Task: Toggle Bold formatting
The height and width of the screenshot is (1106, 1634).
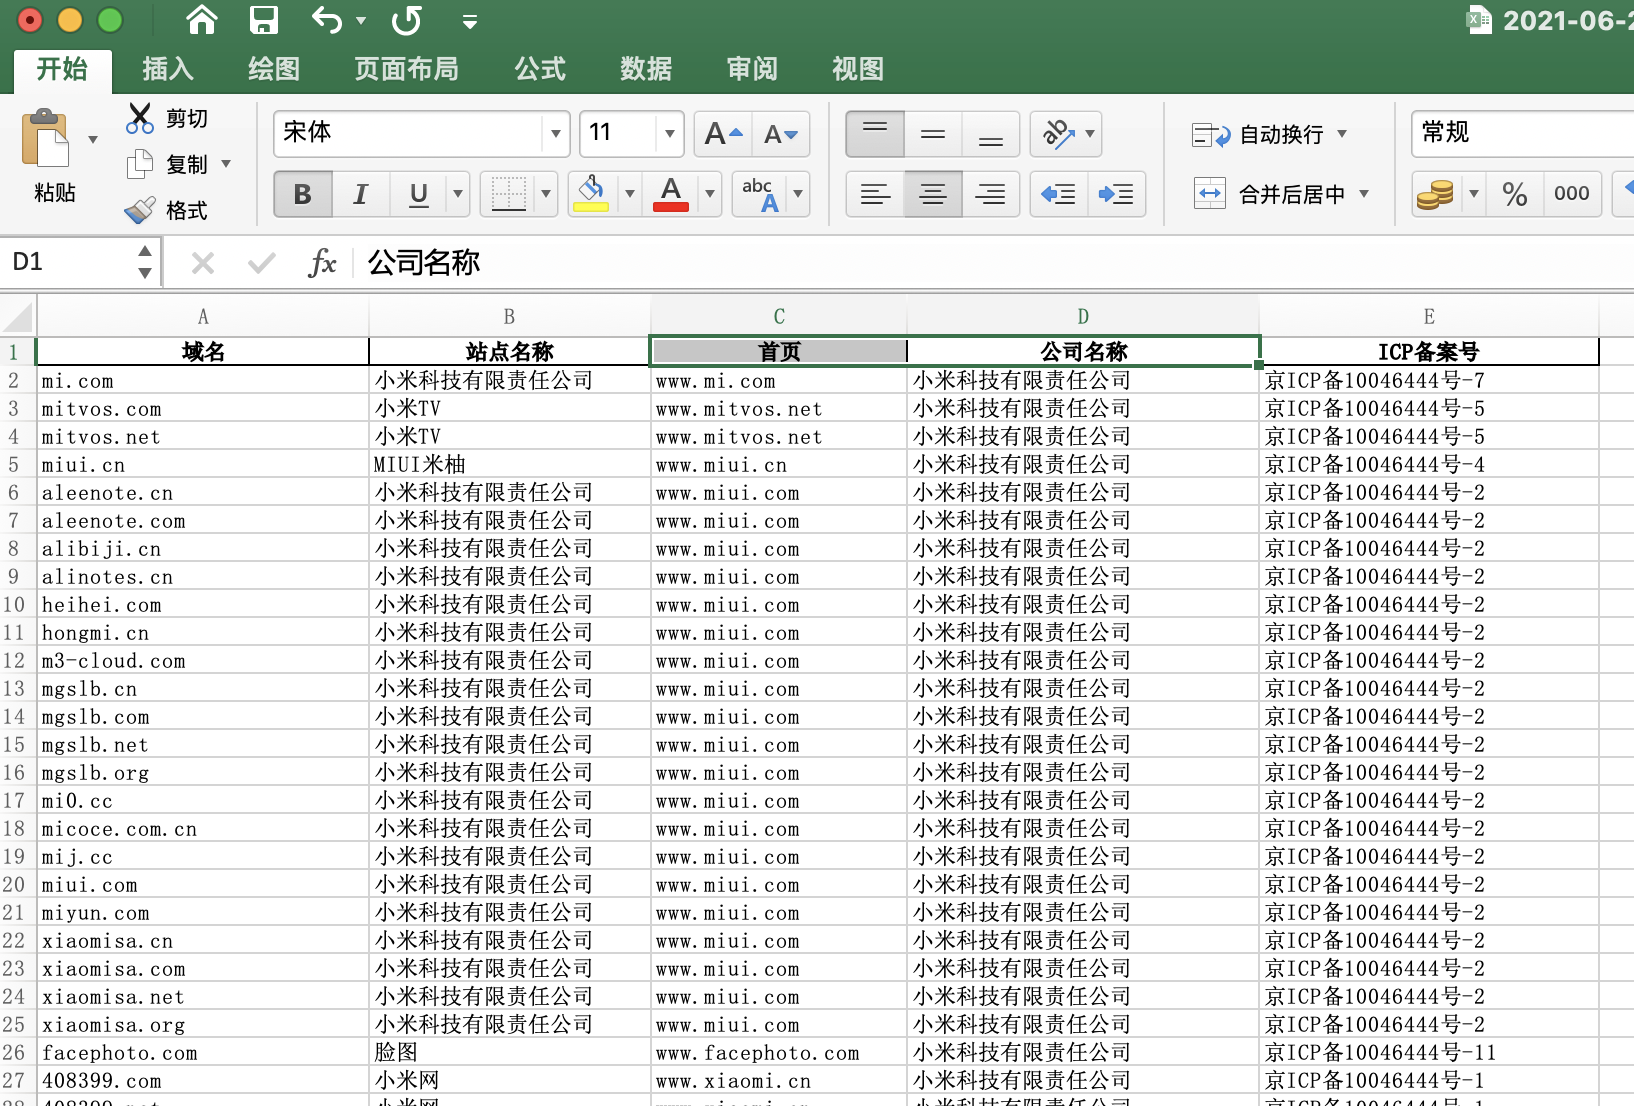Action: tap(302, 194)
